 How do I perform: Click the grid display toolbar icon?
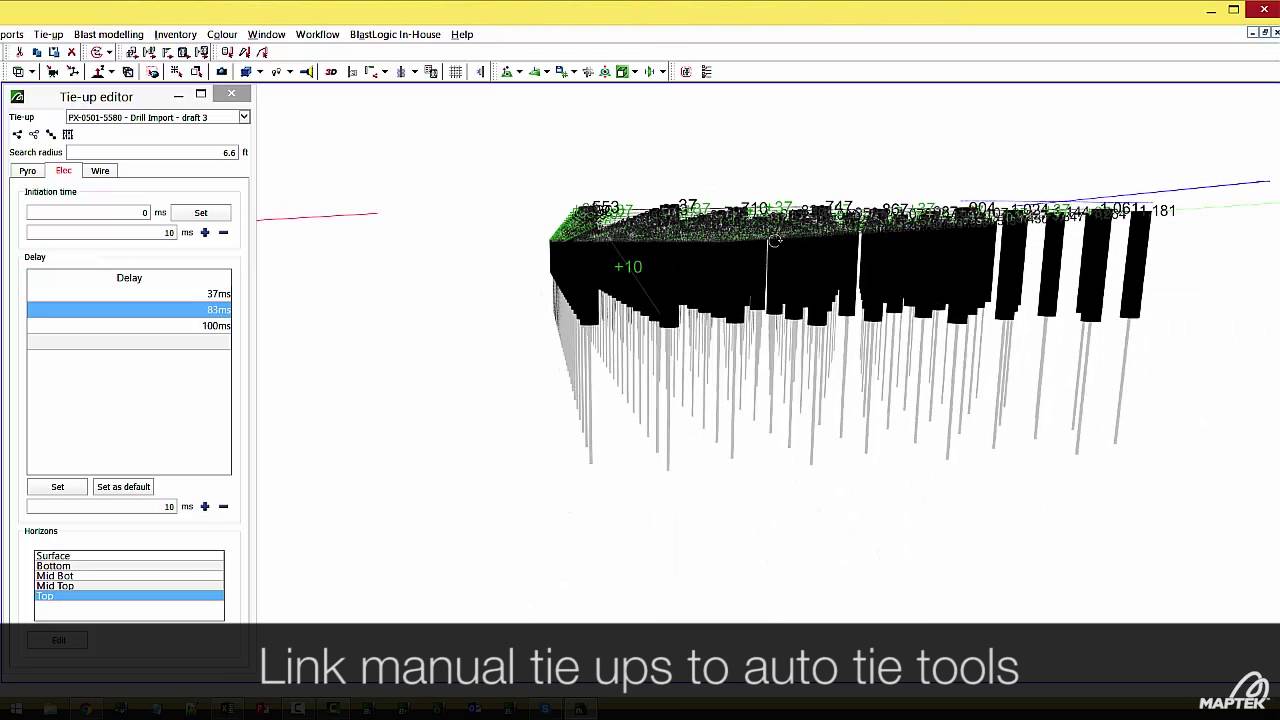tap(456, 72)
